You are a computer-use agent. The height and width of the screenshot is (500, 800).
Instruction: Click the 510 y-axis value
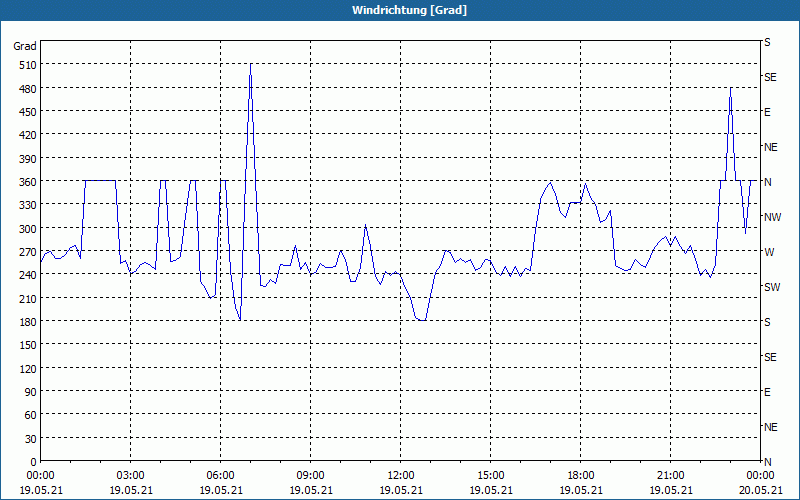coord(29,65)
